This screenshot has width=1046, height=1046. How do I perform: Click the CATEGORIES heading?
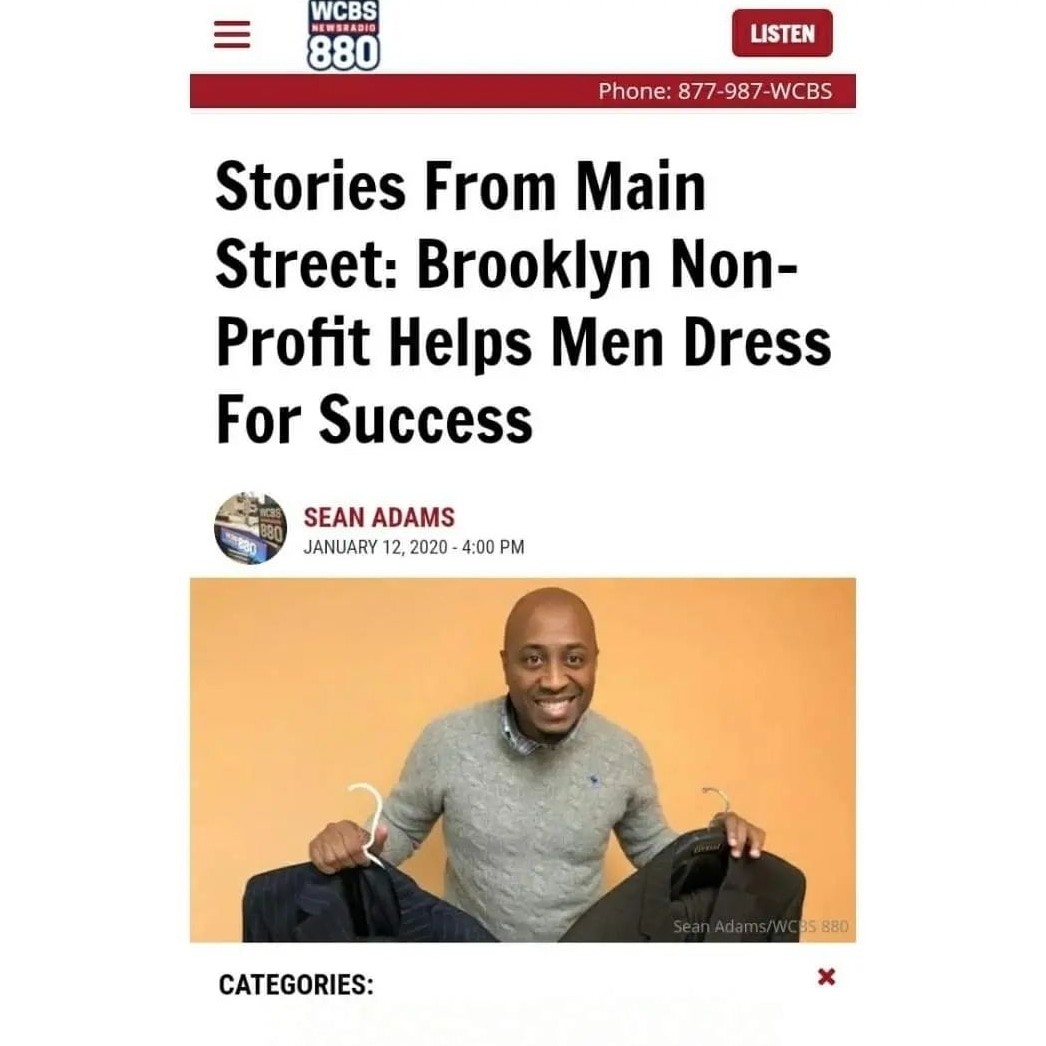(296, 985)
